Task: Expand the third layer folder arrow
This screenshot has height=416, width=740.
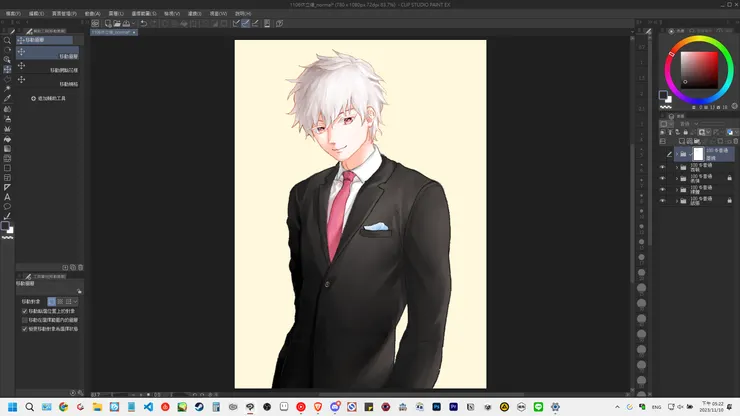Action: click(677, 178)
